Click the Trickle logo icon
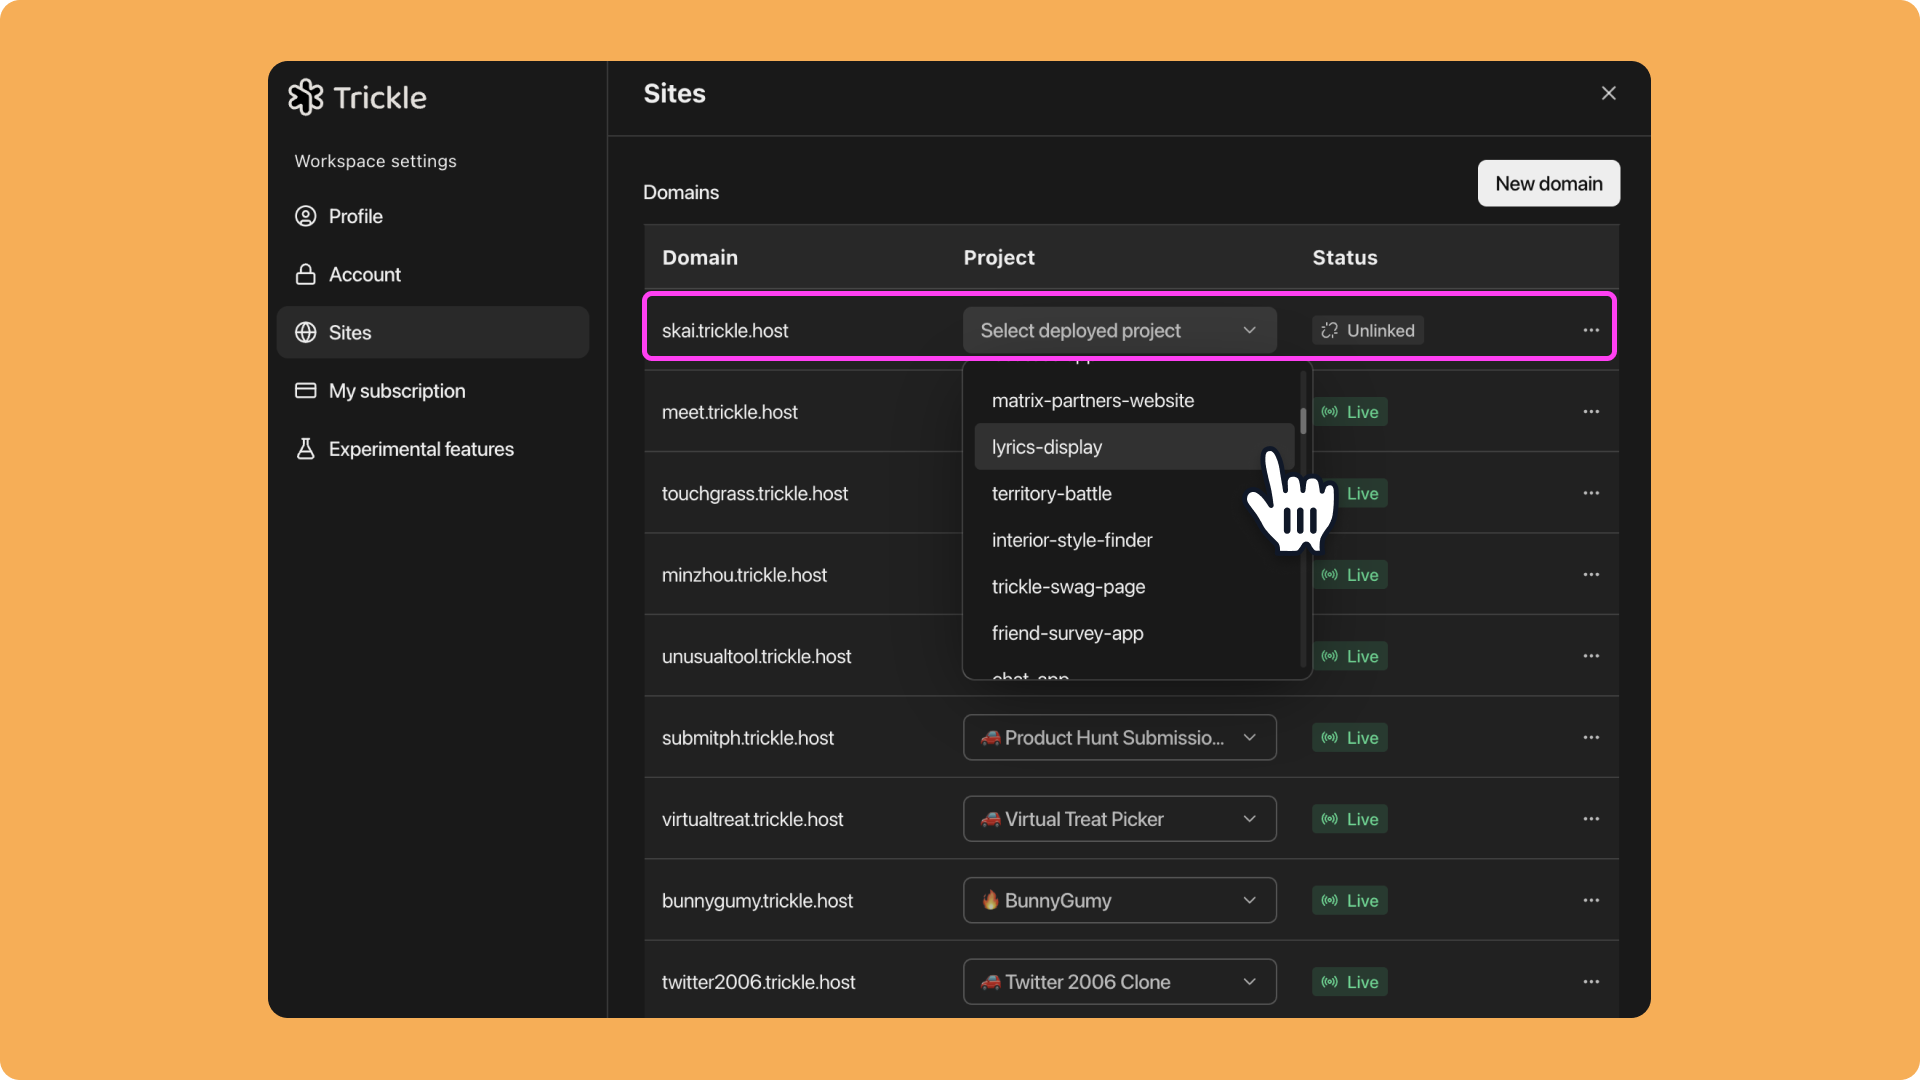 [x=305, y=97]
